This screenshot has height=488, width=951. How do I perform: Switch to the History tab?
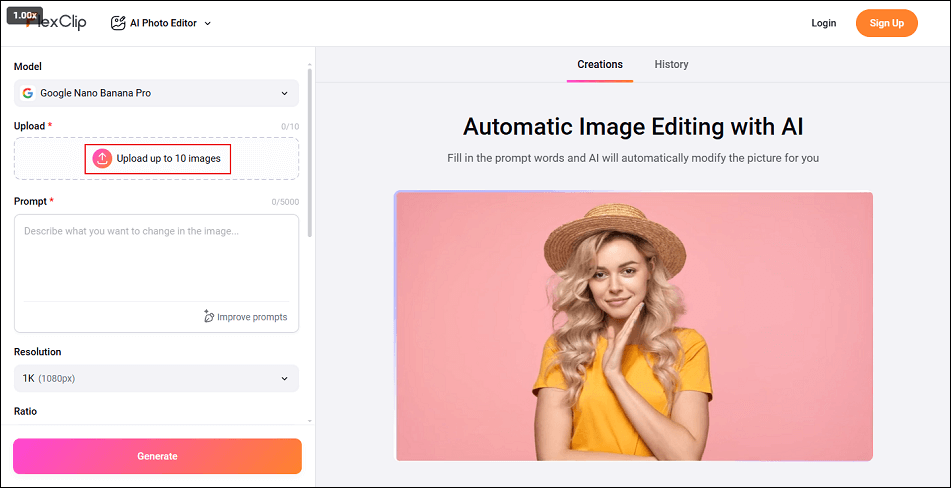tap(671, 64)
